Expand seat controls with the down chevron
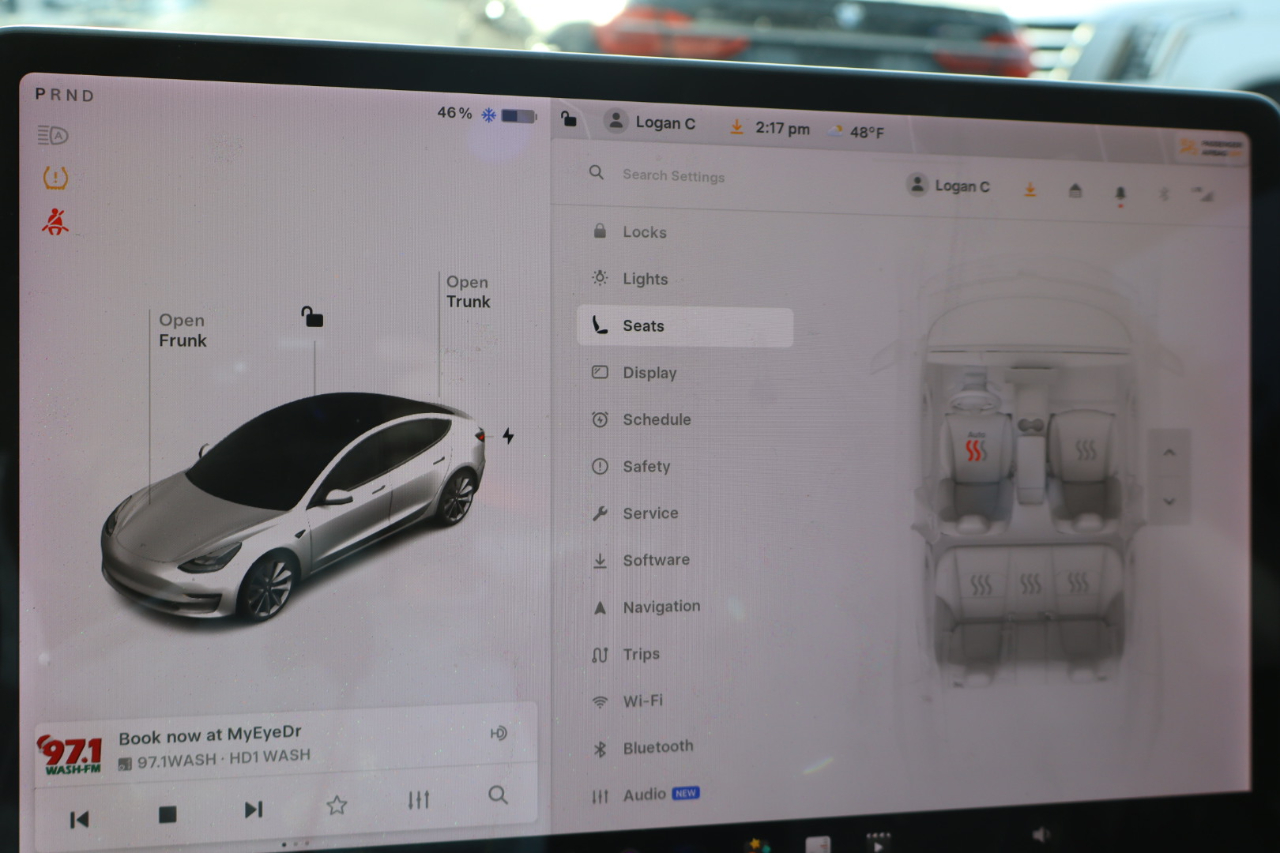Image resolution: width=1280 pixels, height=853 pixels. click(1170, 501)
